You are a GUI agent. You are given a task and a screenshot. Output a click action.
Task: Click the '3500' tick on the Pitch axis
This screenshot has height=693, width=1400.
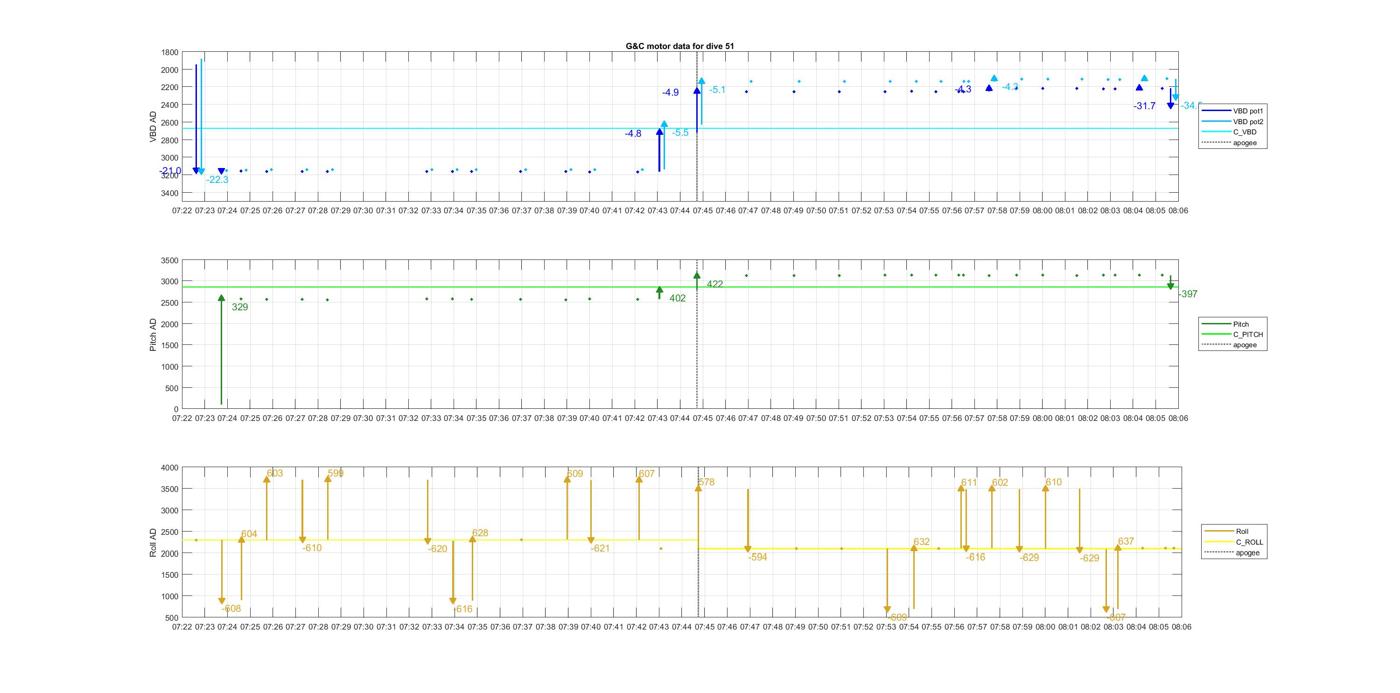point(170,260)
